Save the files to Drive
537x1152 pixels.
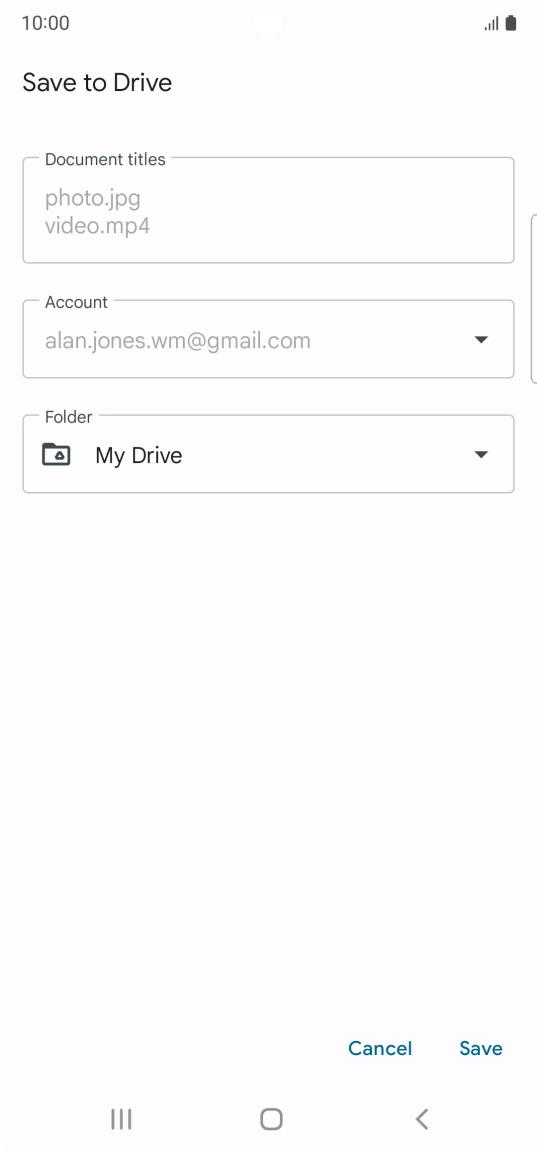[x=481, y=1048]
